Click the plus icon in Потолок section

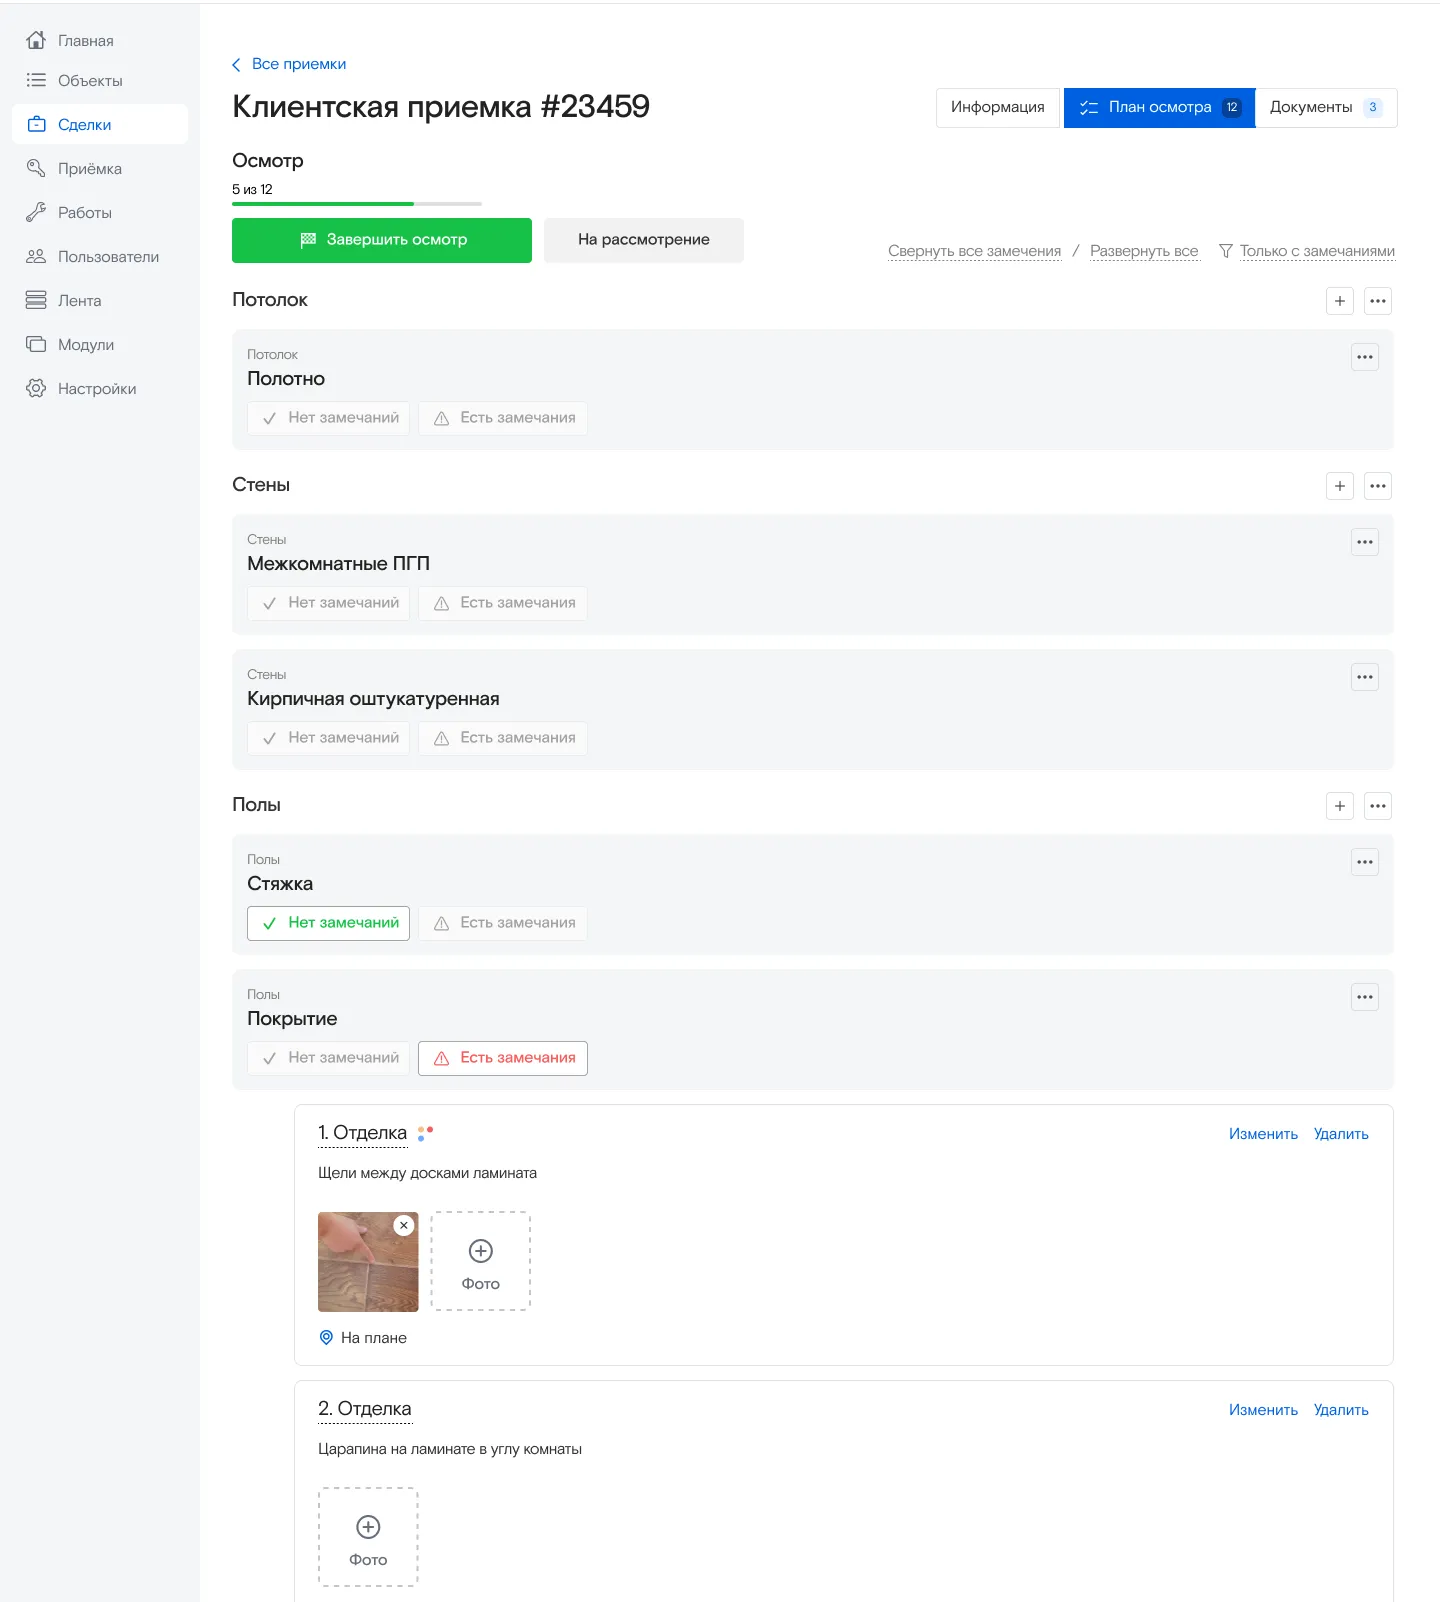click(x=1339, y=301)
